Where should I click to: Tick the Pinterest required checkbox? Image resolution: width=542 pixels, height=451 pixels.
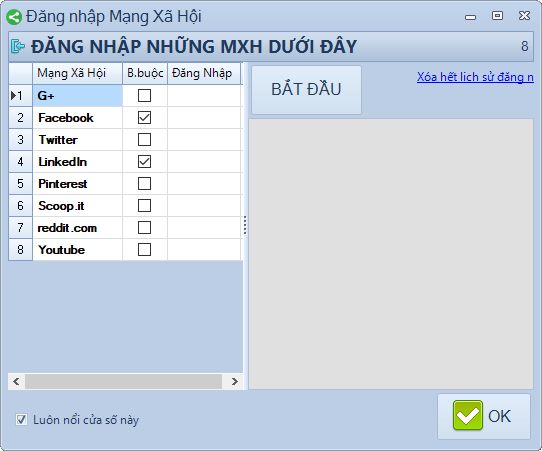coord(144,184)
